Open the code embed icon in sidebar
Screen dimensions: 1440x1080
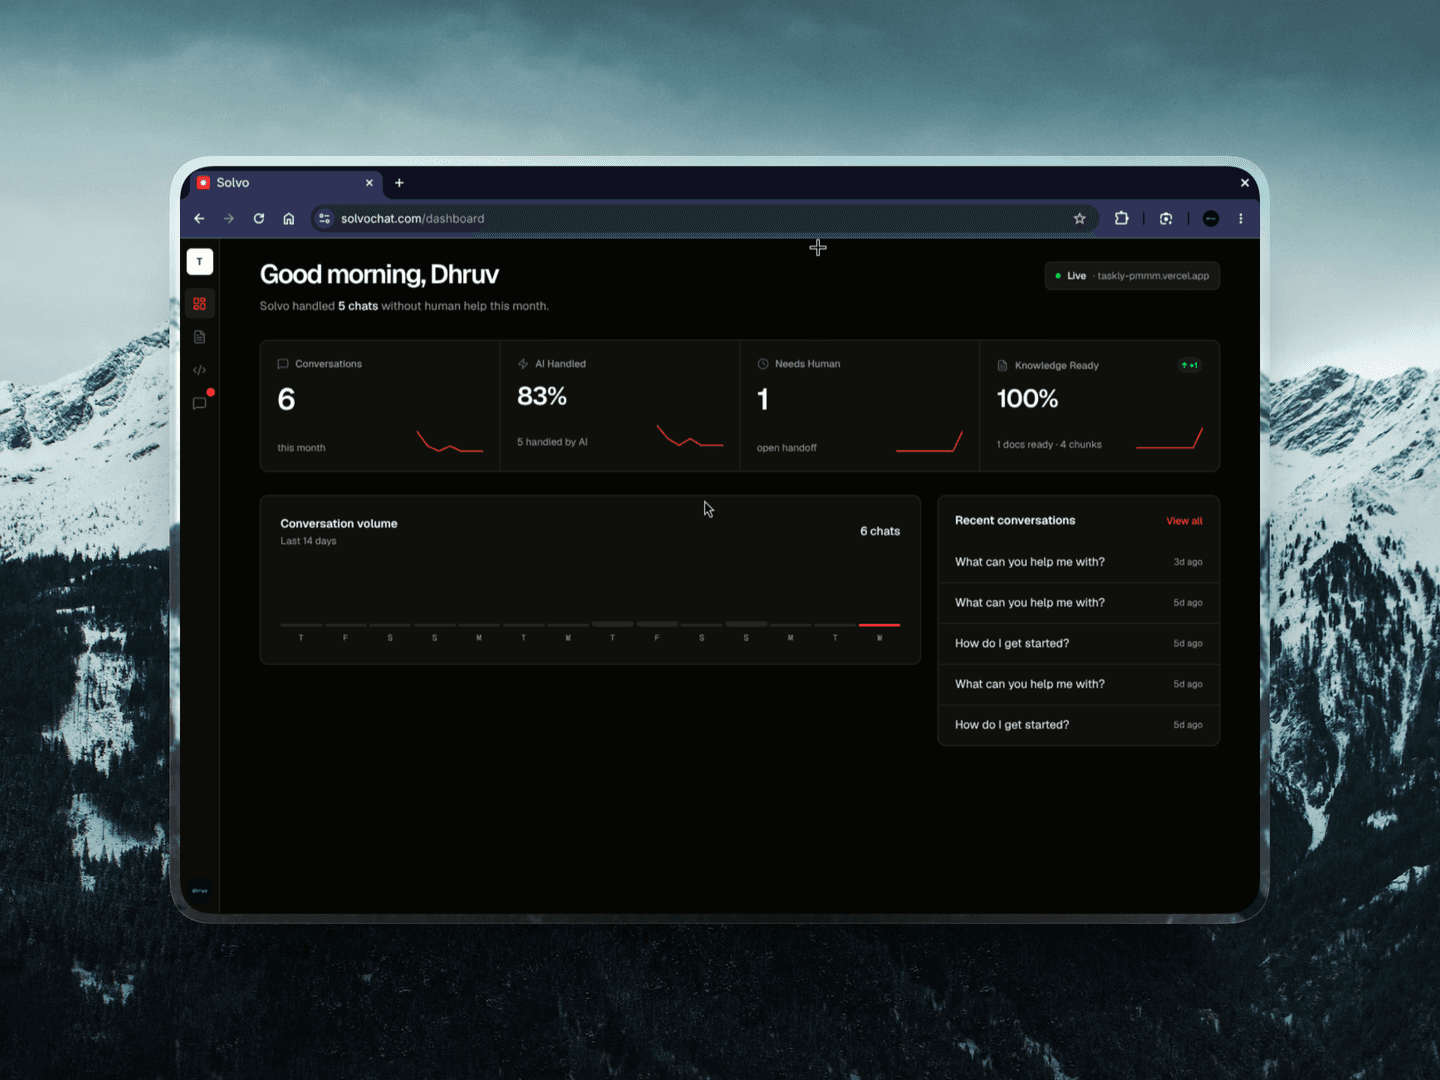click(x=200, y=370)
